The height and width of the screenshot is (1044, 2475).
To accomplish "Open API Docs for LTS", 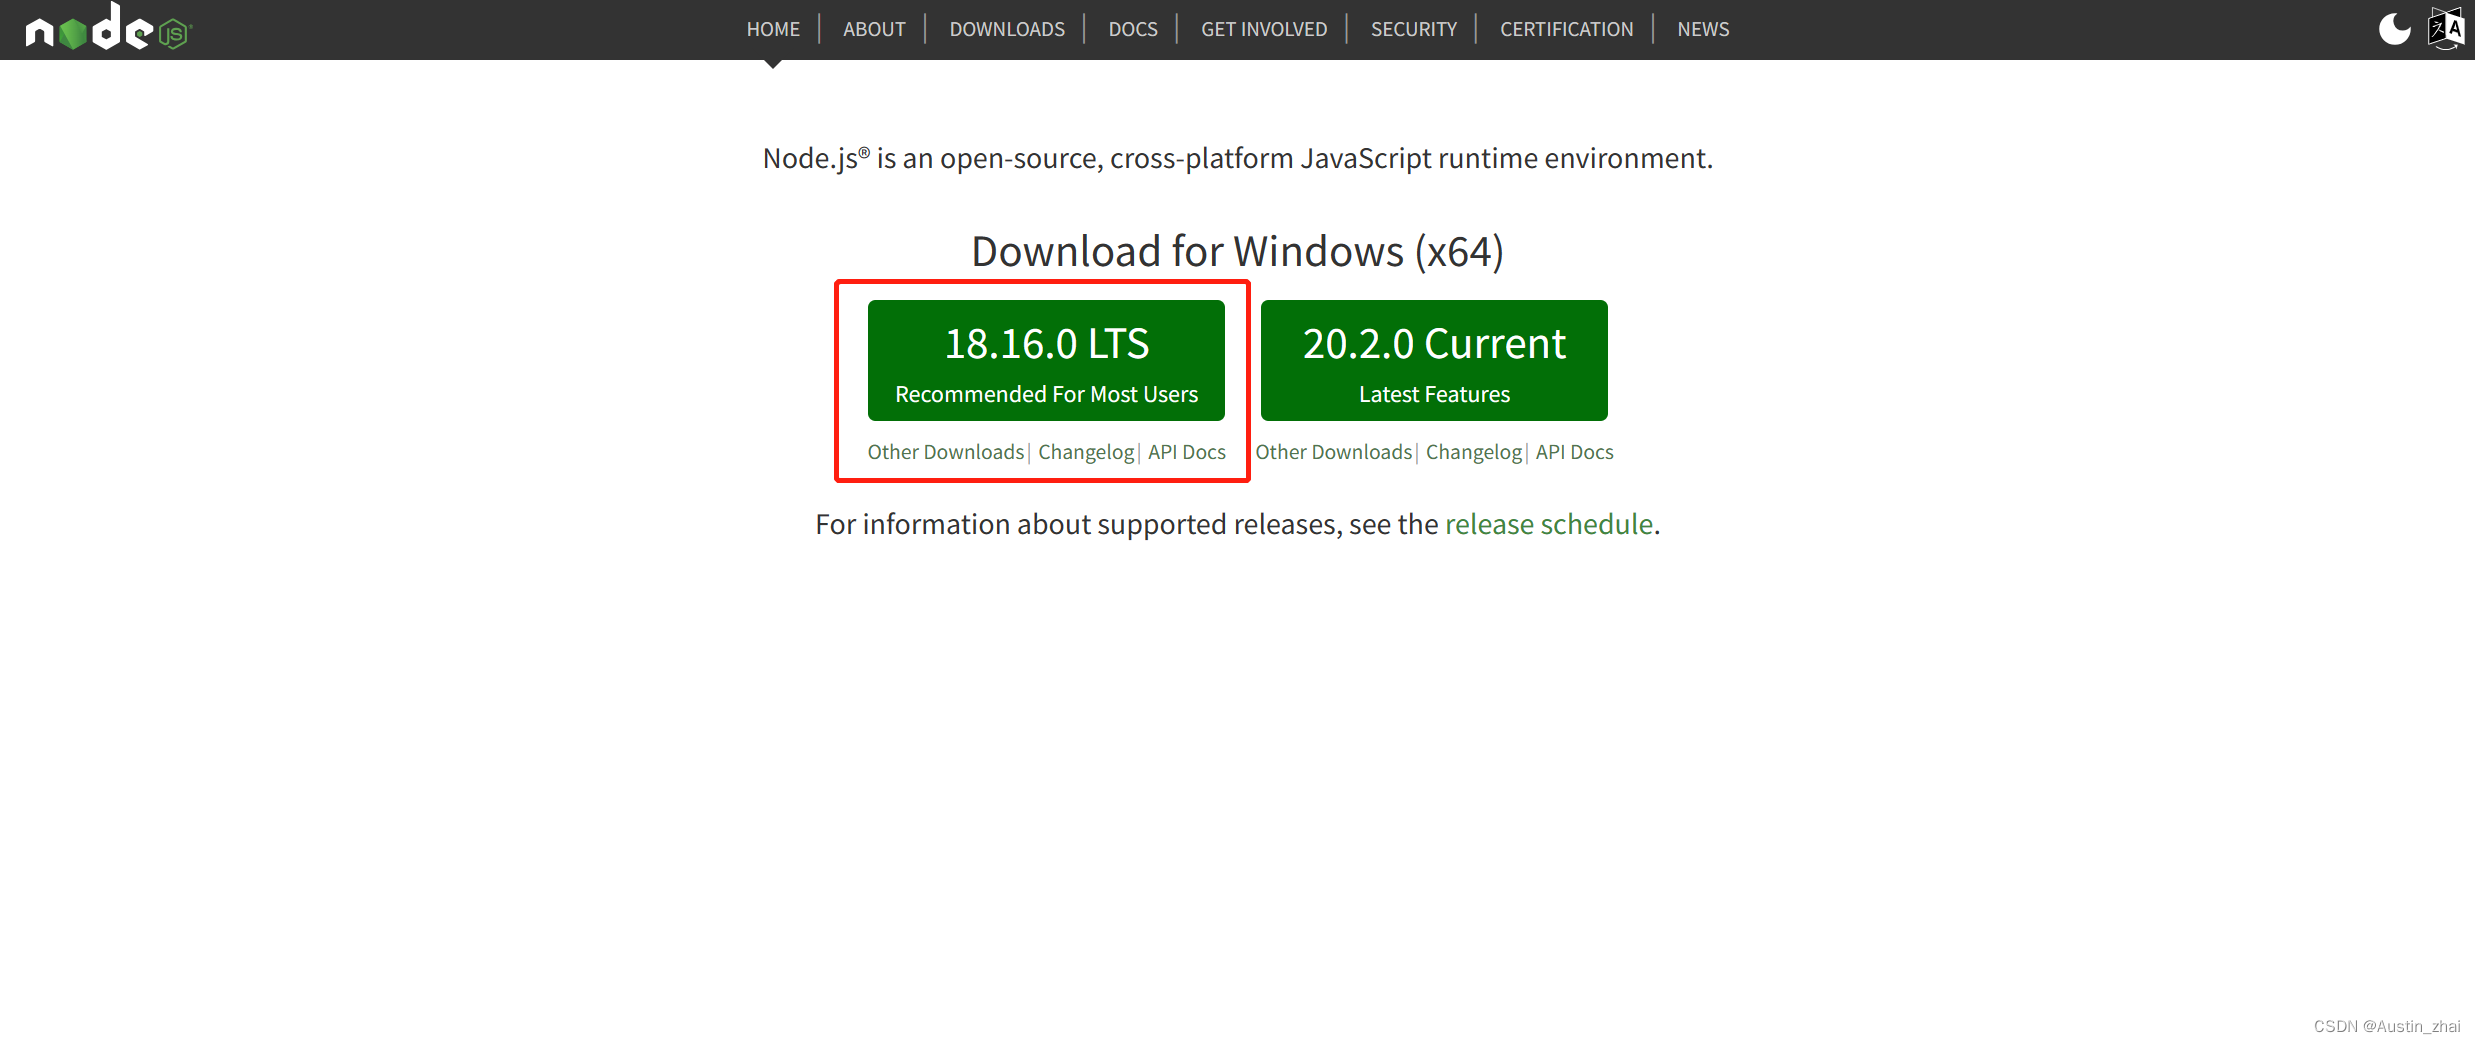I will (x=1187, y=452).
